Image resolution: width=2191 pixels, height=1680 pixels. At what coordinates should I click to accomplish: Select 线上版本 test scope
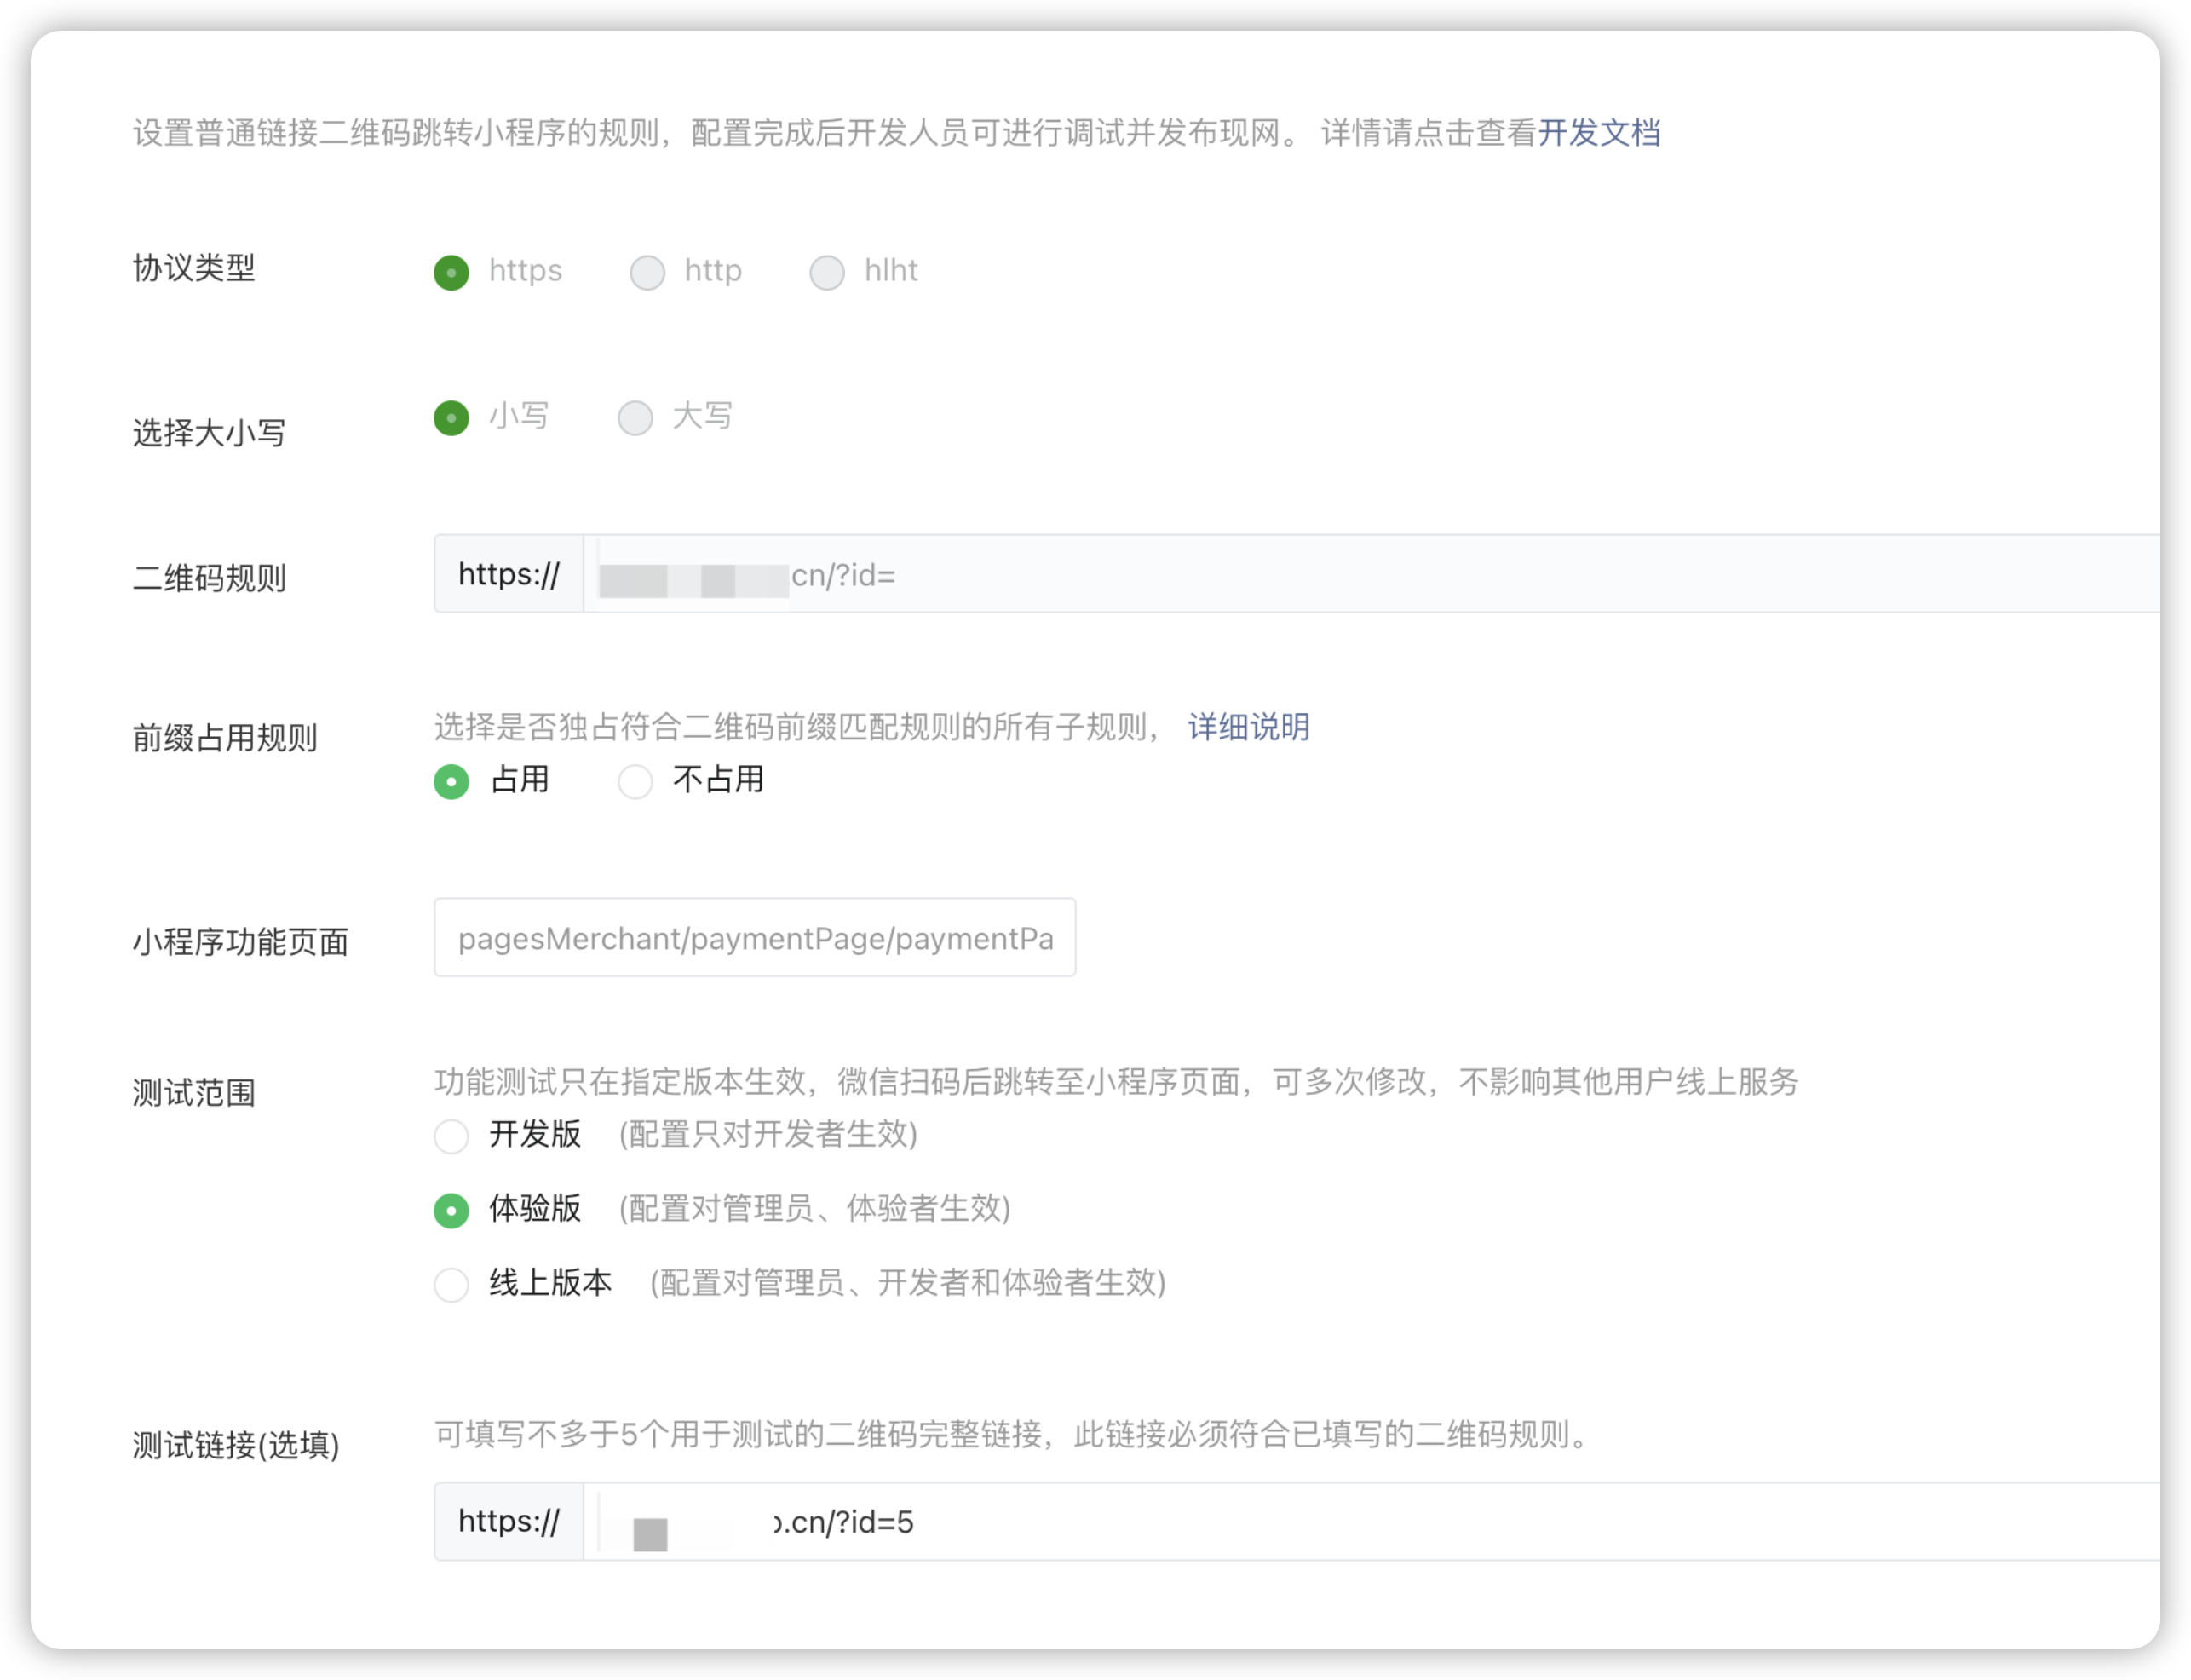point(451,1284)
